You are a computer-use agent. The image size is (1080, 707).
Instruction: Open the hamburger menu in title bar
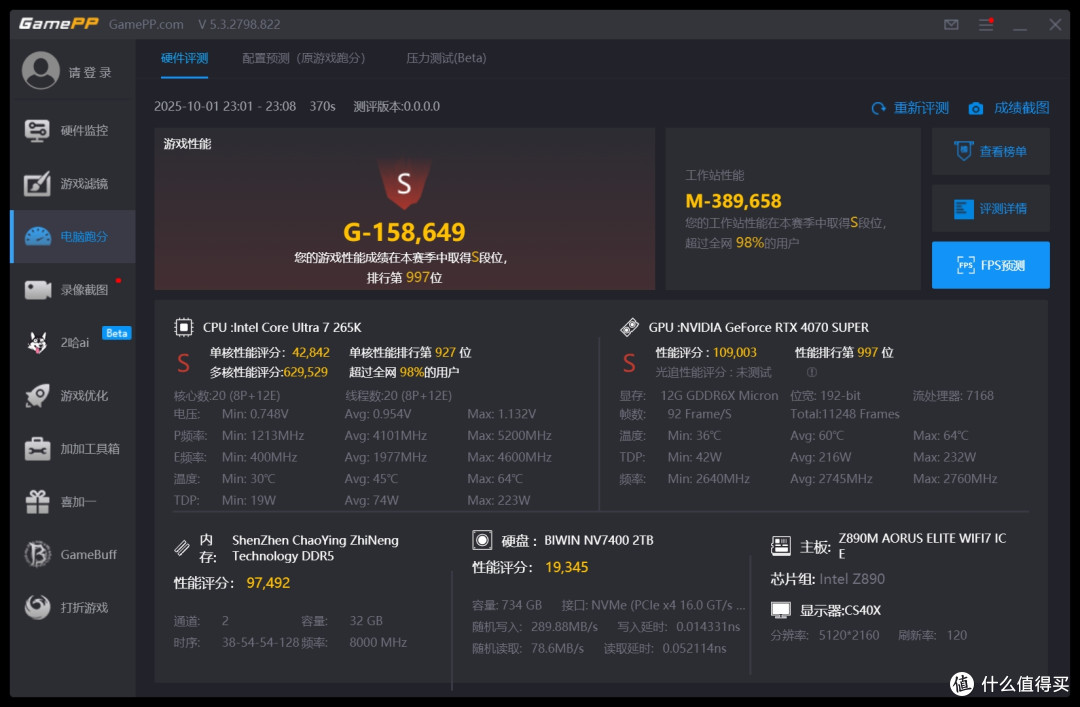click(986, 25)
